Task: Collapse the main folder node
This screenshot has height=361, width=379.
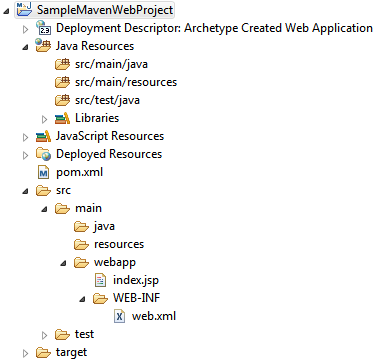Action: [44, 210]
